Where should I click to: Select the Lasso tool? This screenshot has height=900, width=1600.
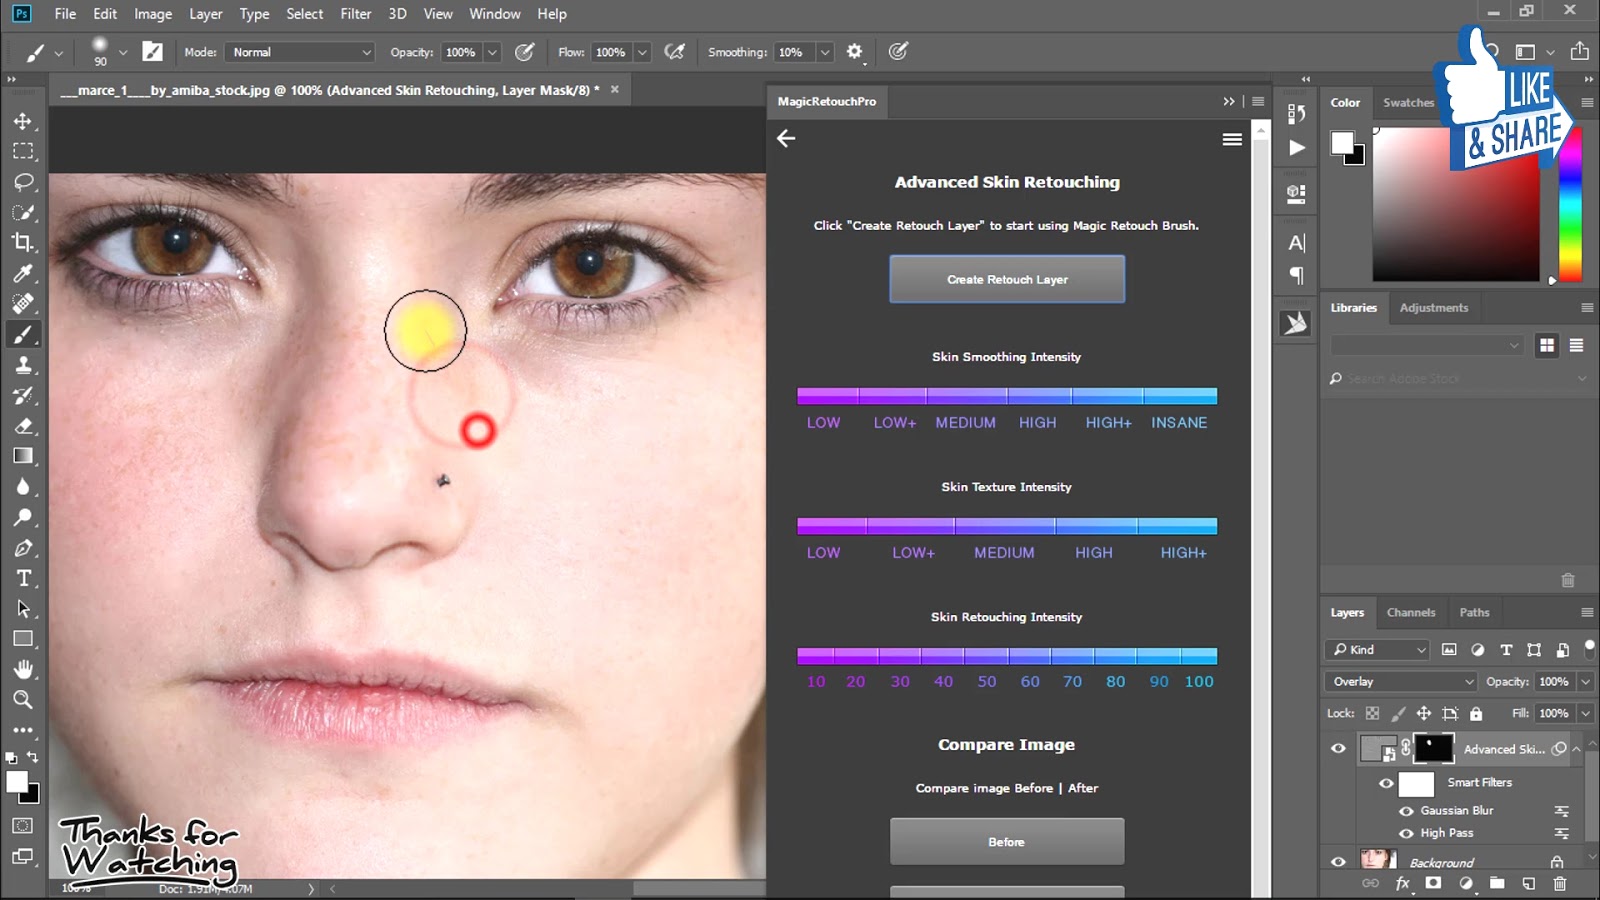pyautogui.click(x=23, y=181)
